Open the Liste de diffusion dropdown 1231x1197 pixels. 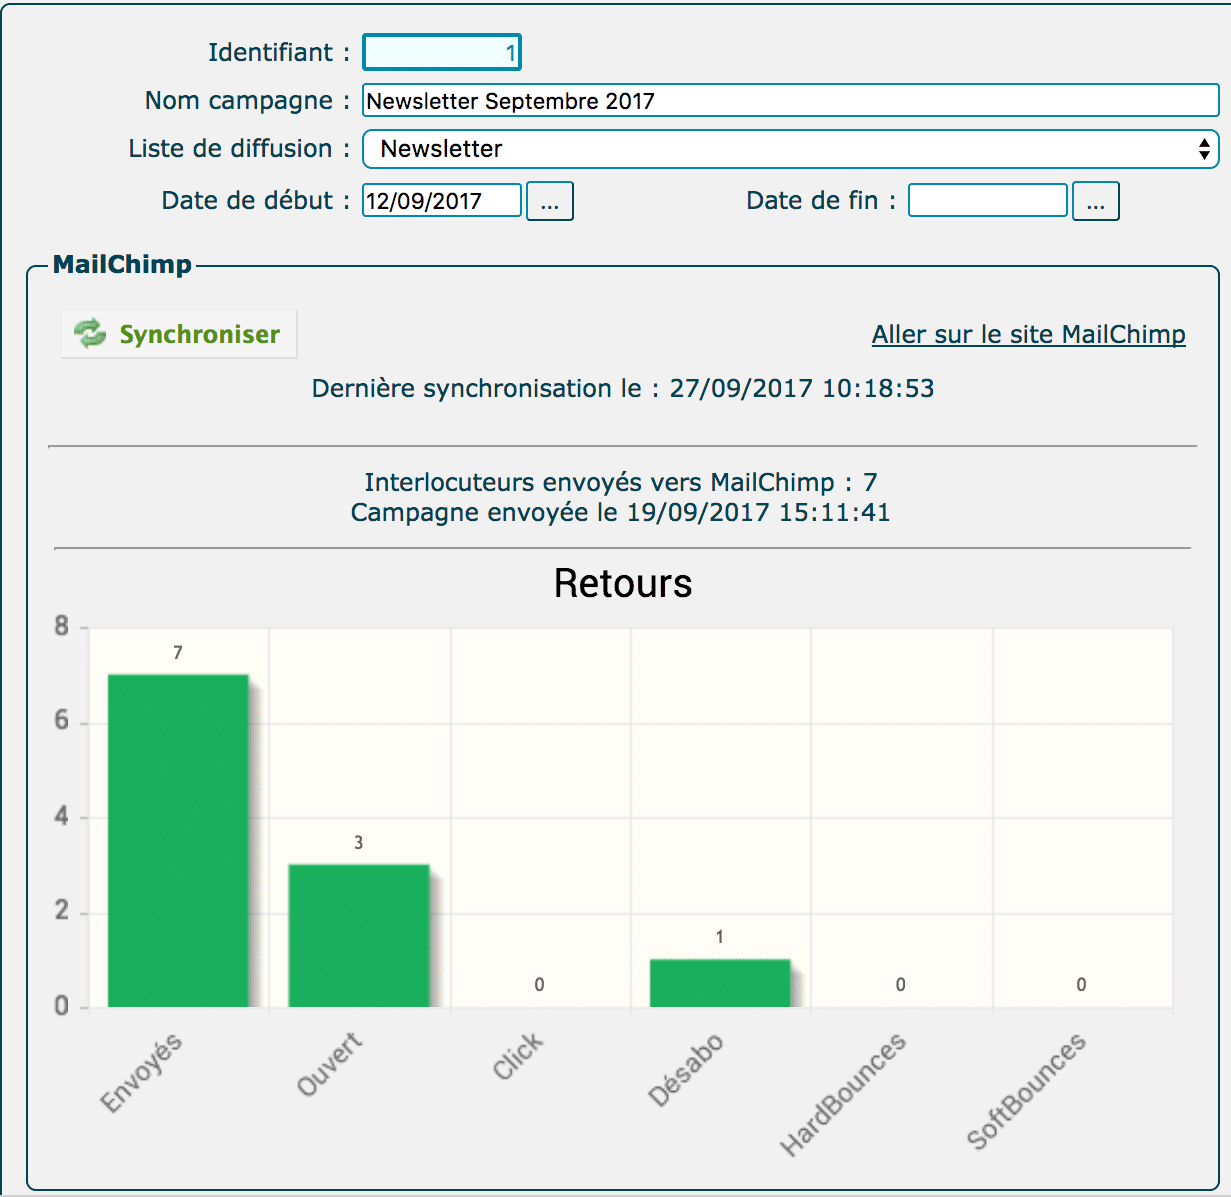pos(790,149)
